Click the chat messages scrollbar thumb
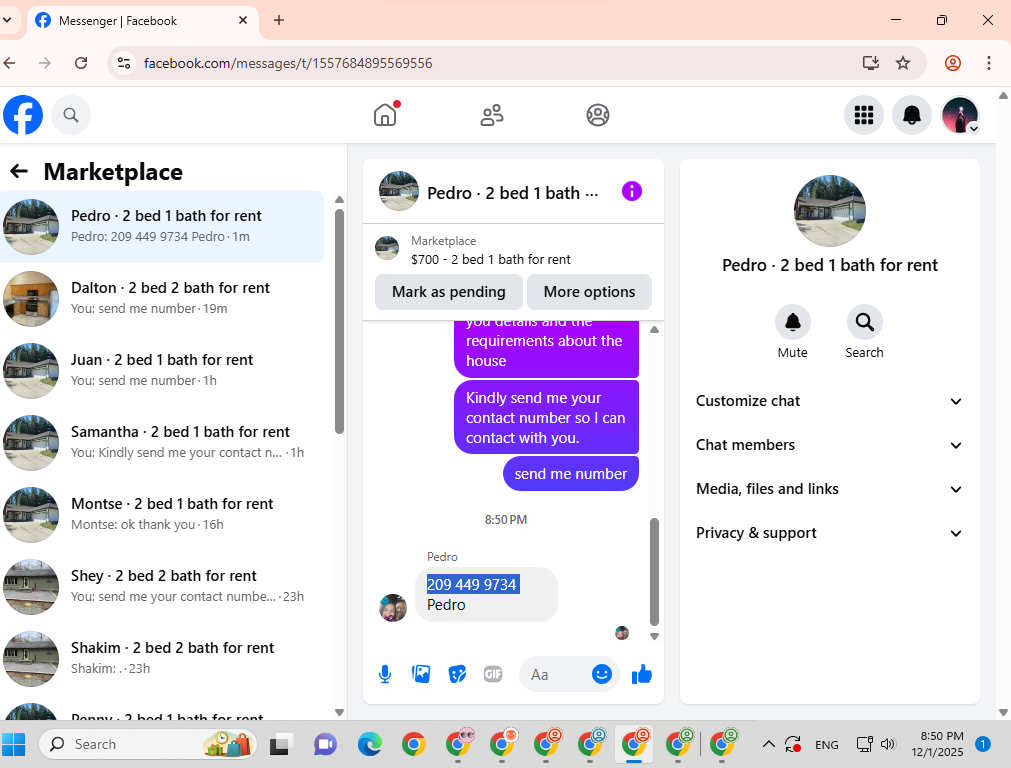This screenshot has width=1011, height=768. point(654,571)
